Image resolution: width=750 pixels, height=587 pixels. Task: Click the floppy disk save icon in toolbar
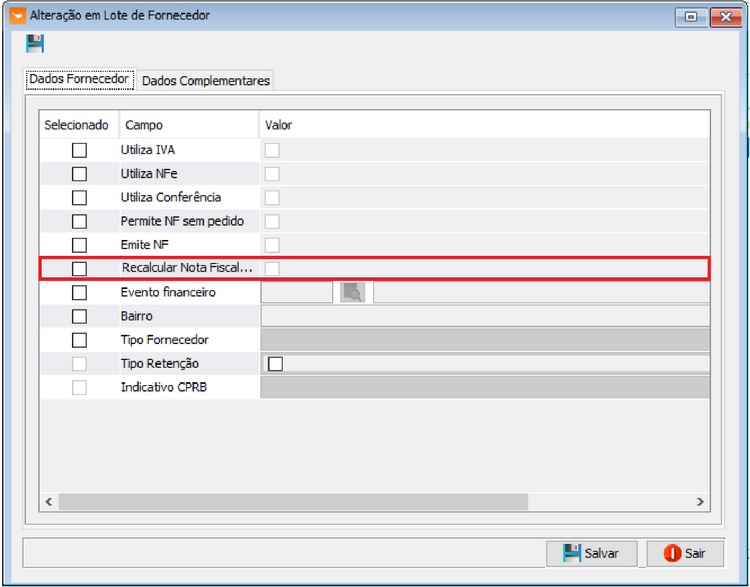35,44
